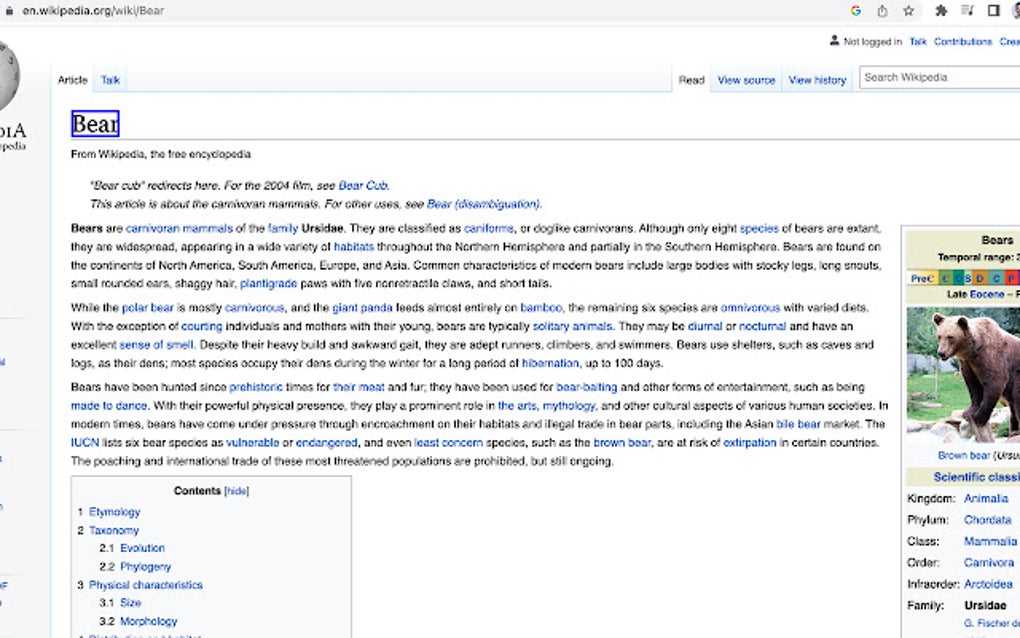
Task: Follow the hibernation link
Action: [550, 363]
